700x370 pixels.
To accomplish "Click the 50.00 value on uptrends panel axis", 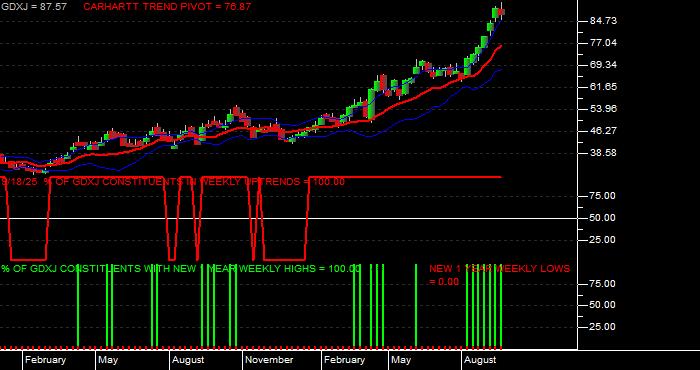I will point(603,218).
